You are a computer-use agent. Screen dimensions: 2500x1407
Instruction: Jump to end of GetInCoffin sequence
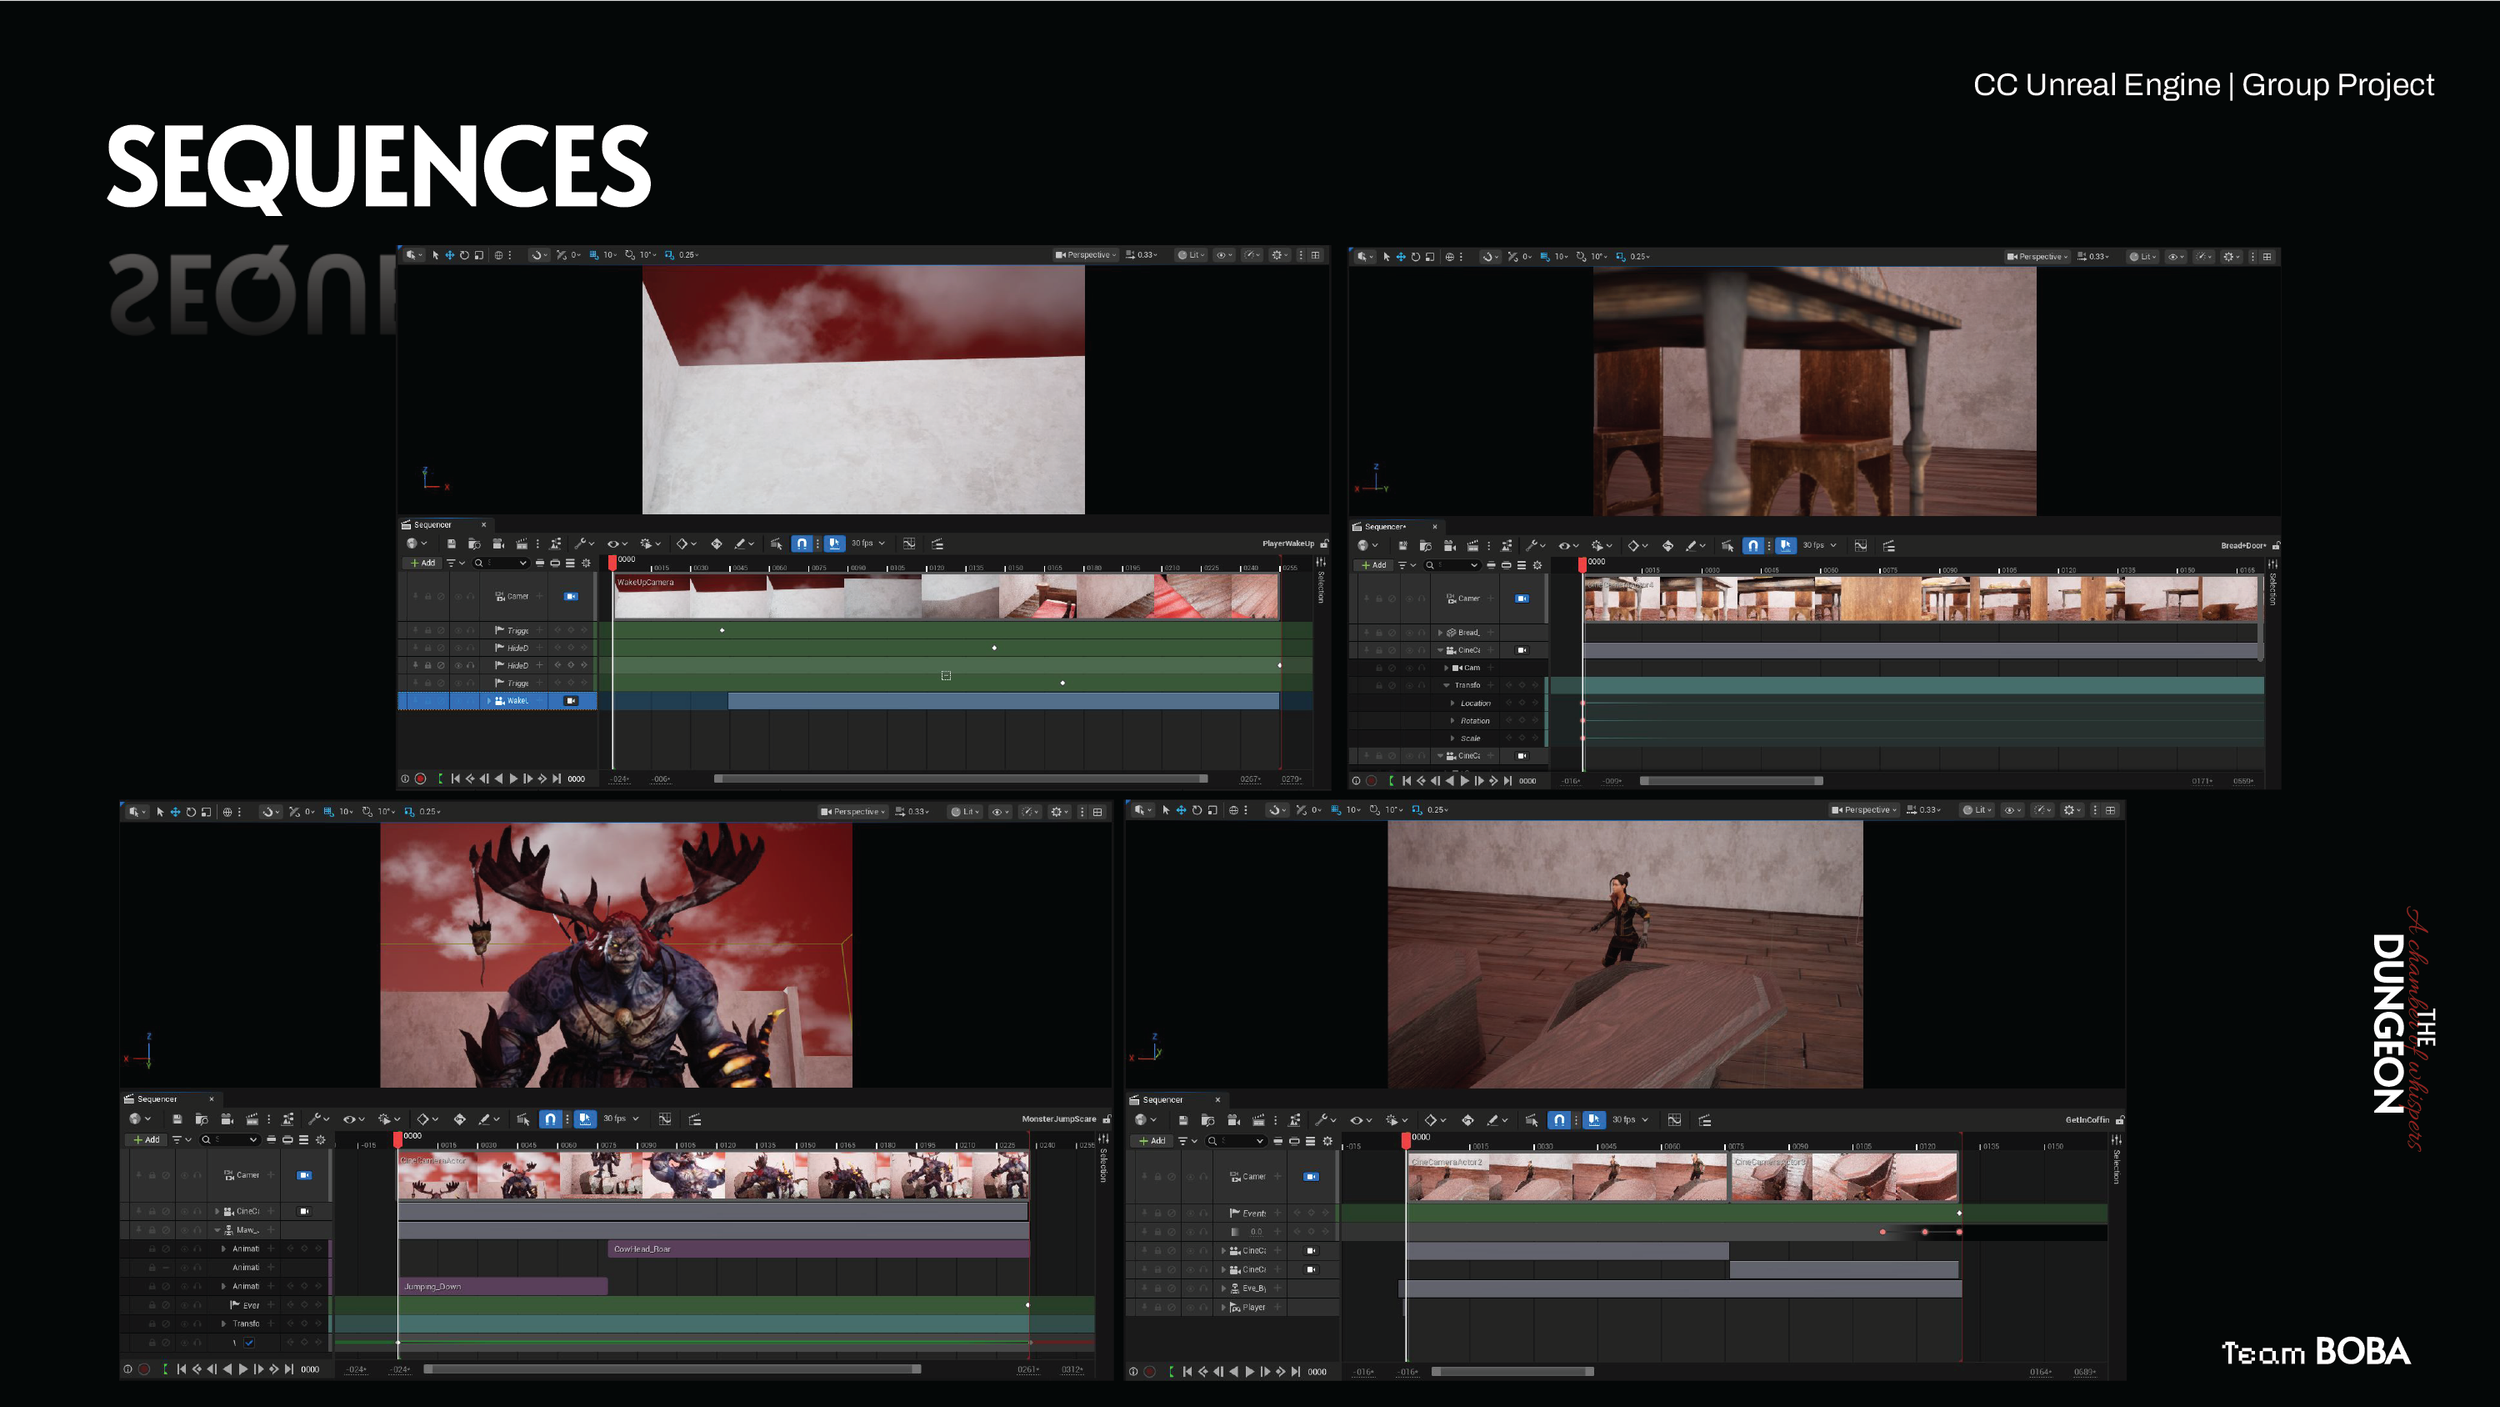1296,1372
